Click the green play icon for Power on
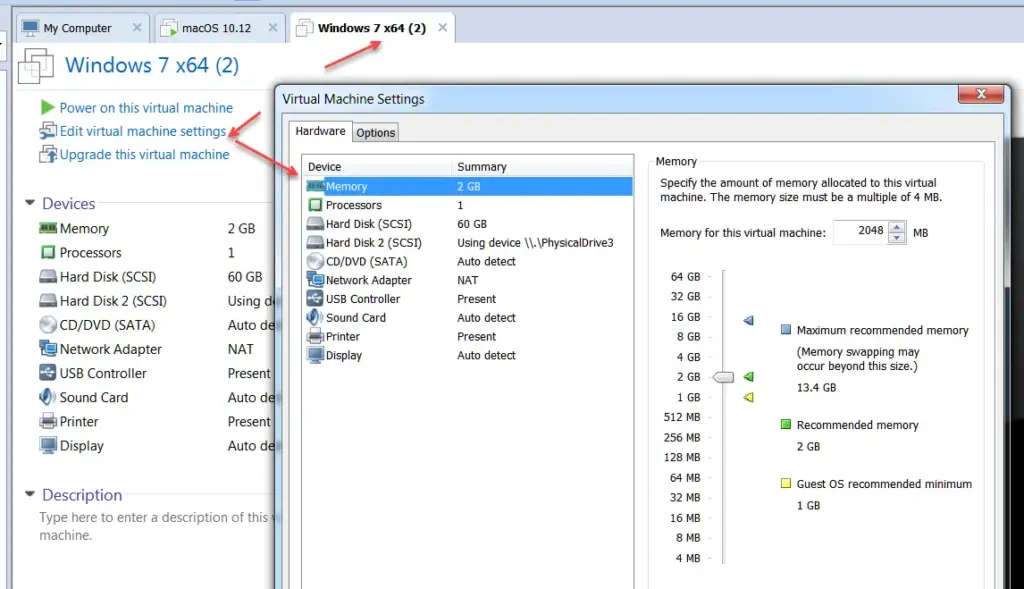 point(48,107)
